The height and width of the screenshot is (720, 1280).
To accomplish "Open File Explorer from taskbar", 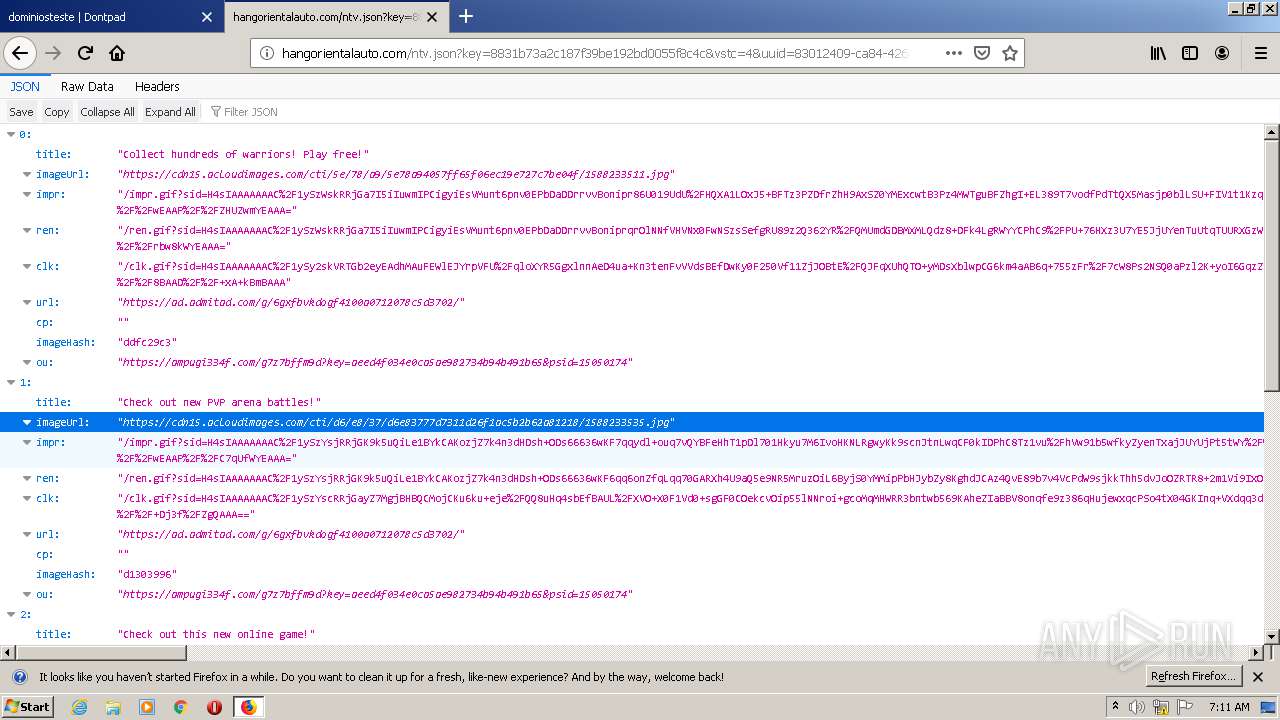I will coord(113,707).
